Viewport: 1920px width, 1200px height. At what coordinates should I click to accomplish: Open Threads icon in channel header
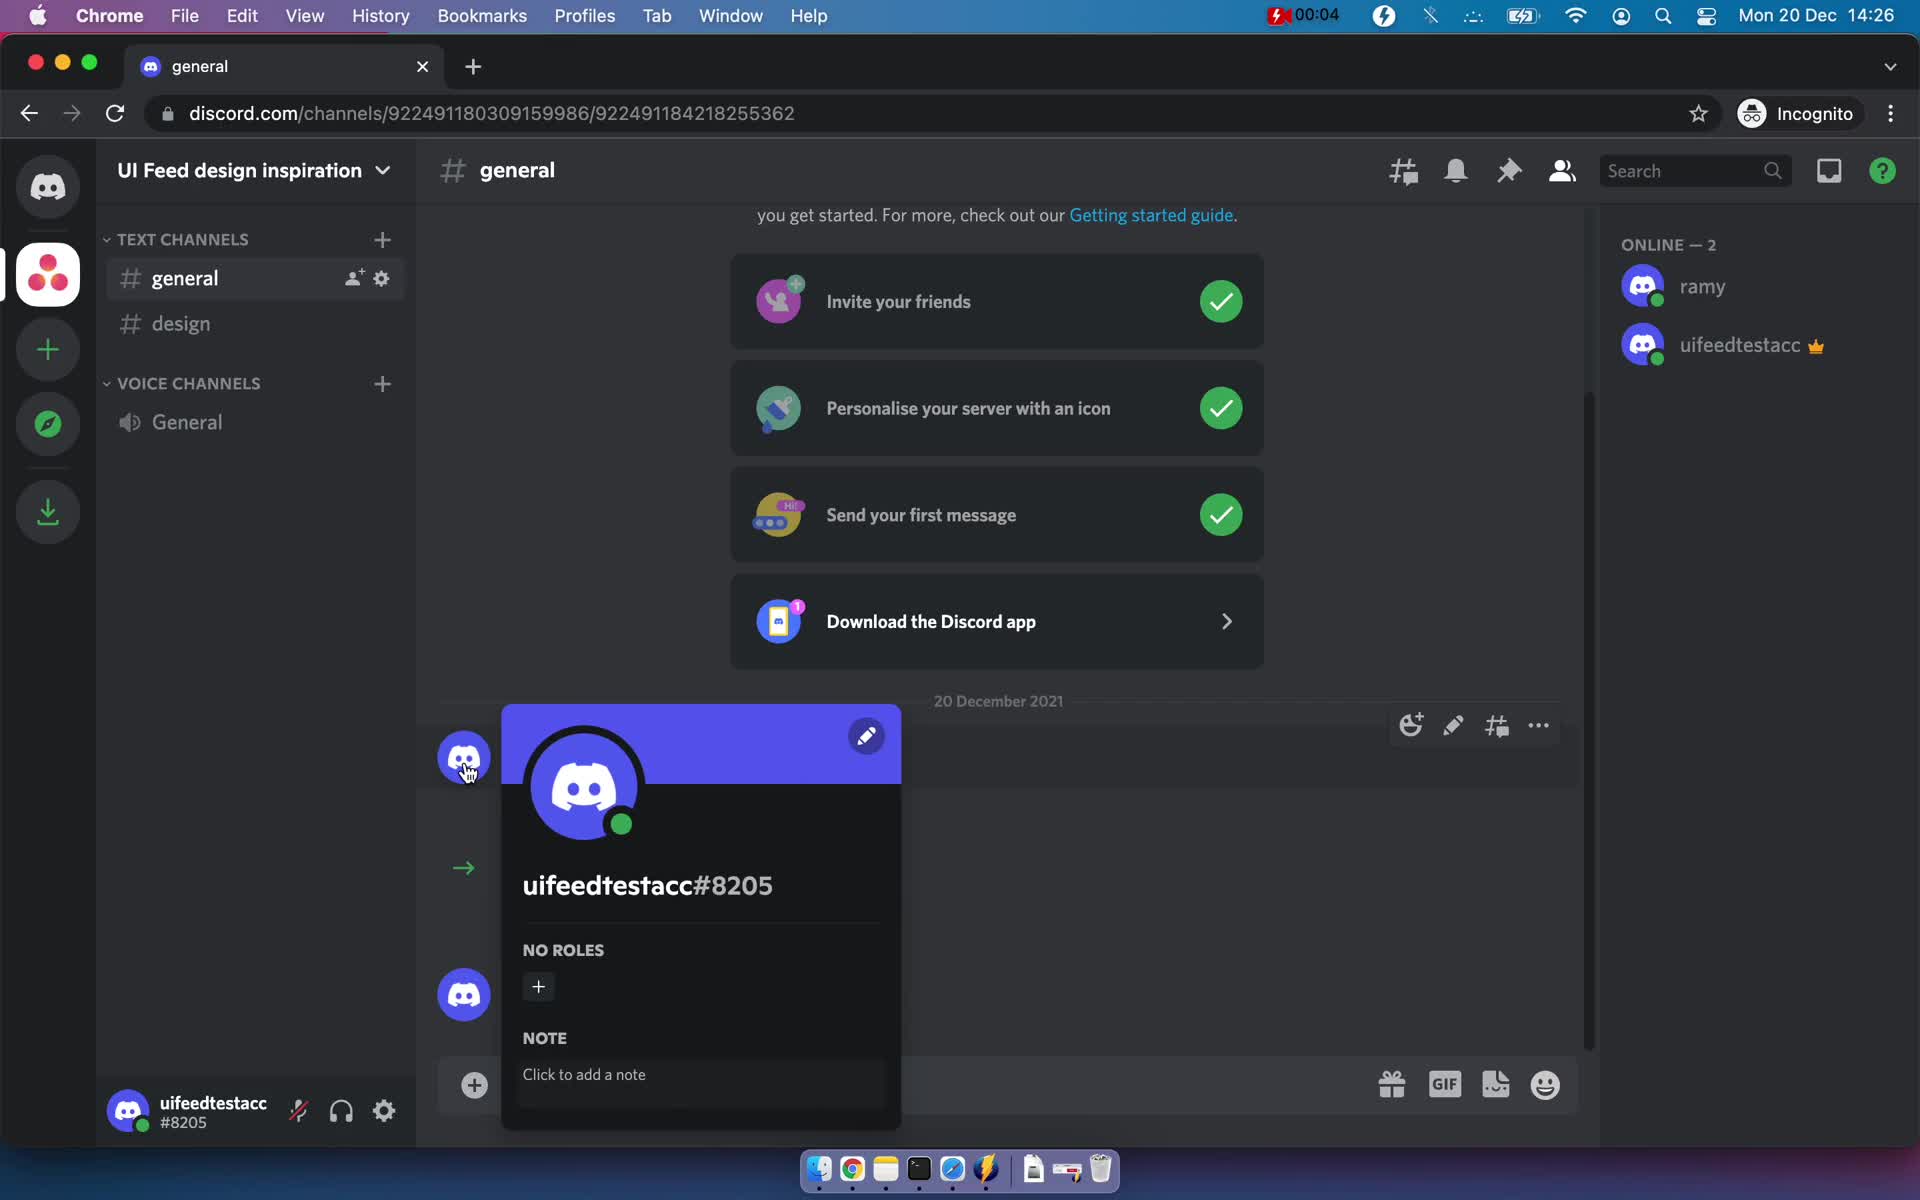pyautogui.click(x=1403, y=171)
